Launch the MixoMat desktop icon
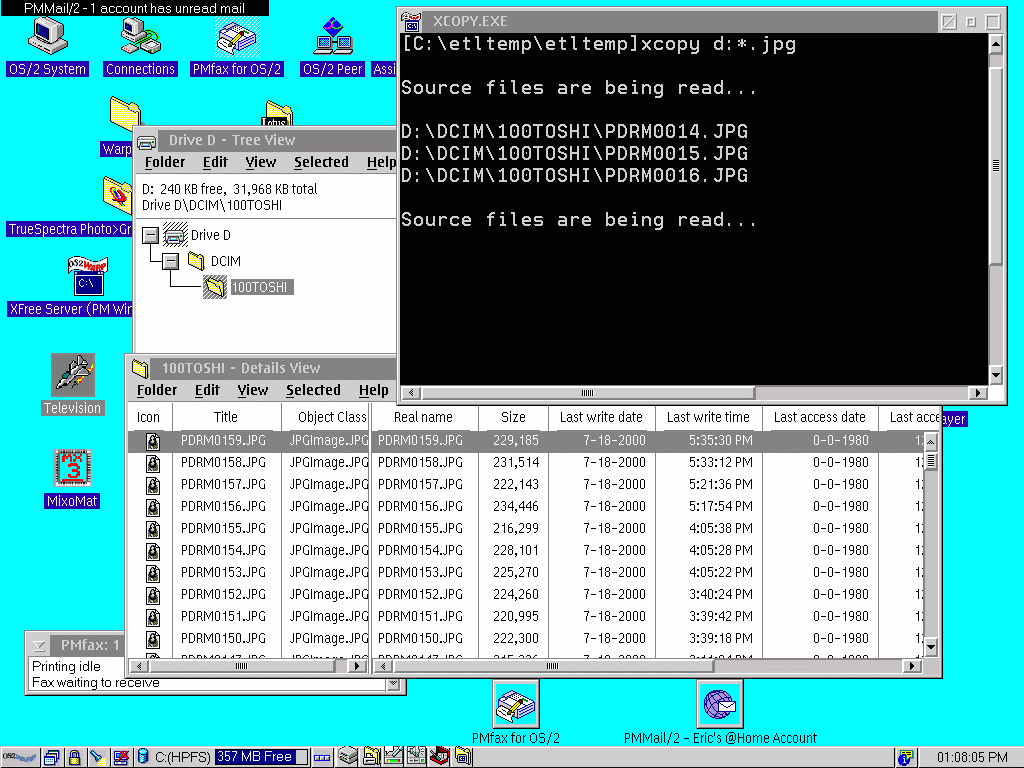Viewport: 1024px width, 768px height. pos(72,468)
